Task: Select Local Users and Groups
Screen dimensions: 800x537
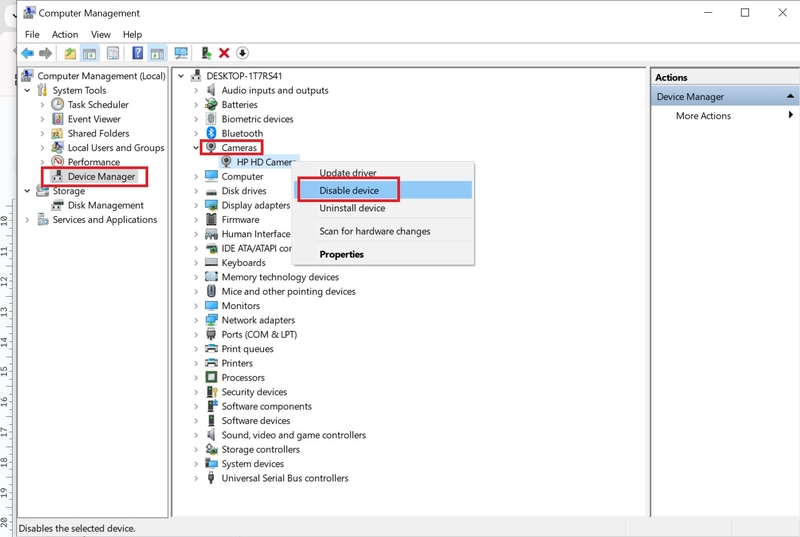Action: [x=116, y=147]
